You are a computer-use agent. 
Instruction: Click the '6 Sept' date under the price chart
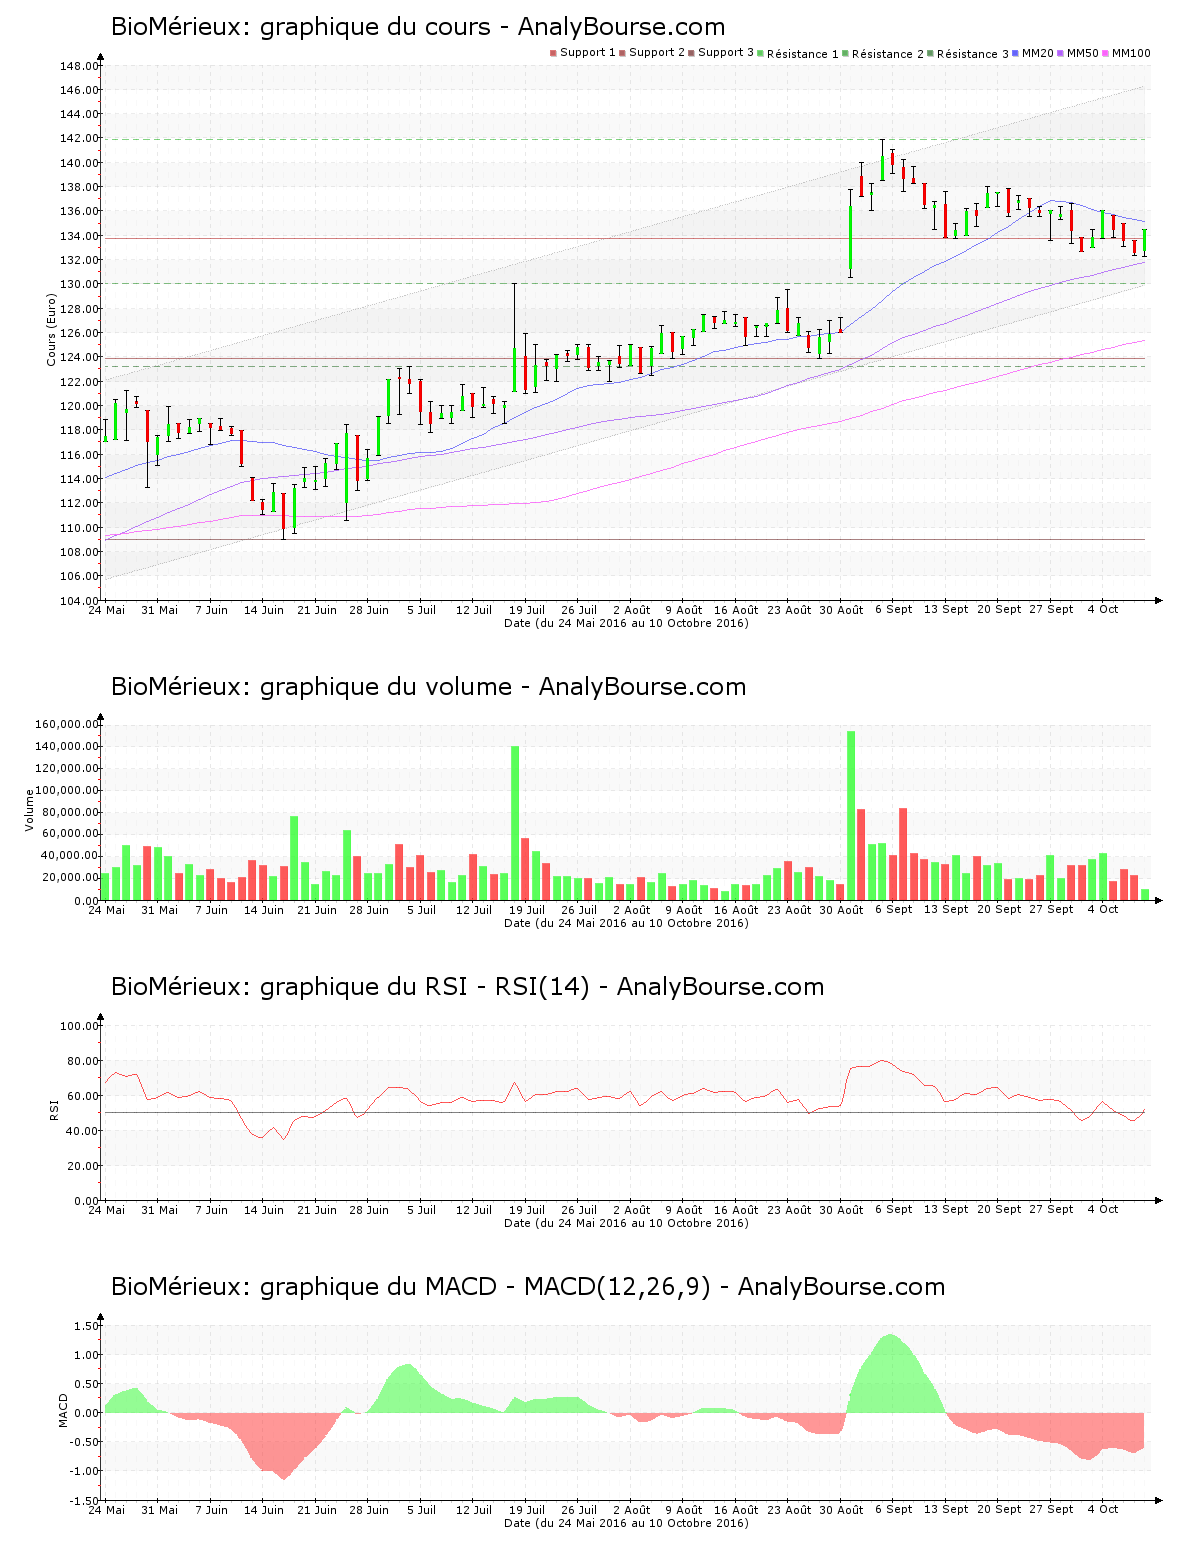click(x=894, y=610)
